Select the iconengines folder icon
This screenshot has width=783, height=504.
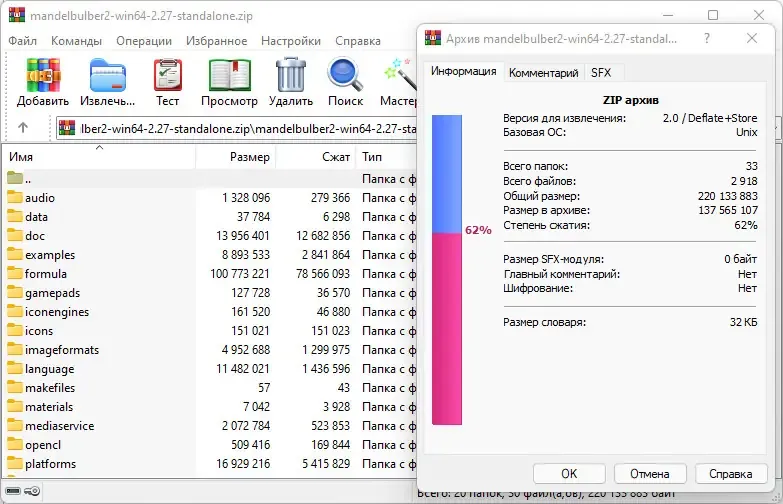tap(15, 311)
